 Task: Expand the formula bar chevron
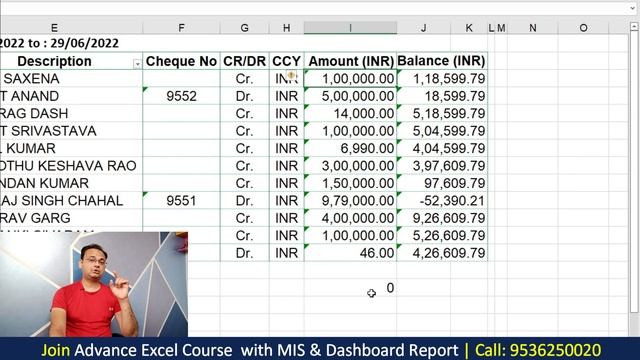[x=633, y=8]
